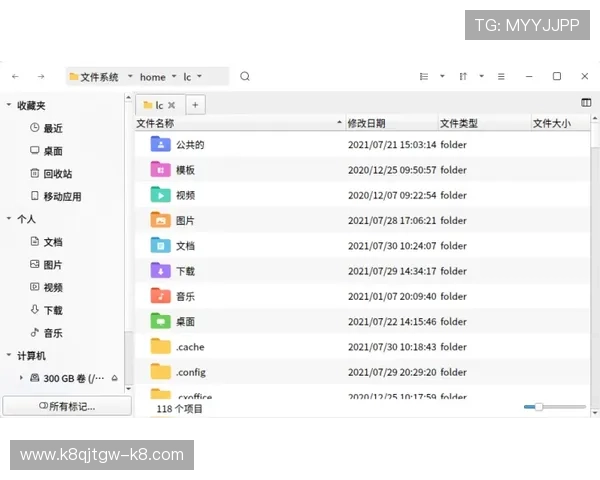Expand lc breadcrumb dropdown
The height and width of the screenshot is (480, 600).
(199, 76)
